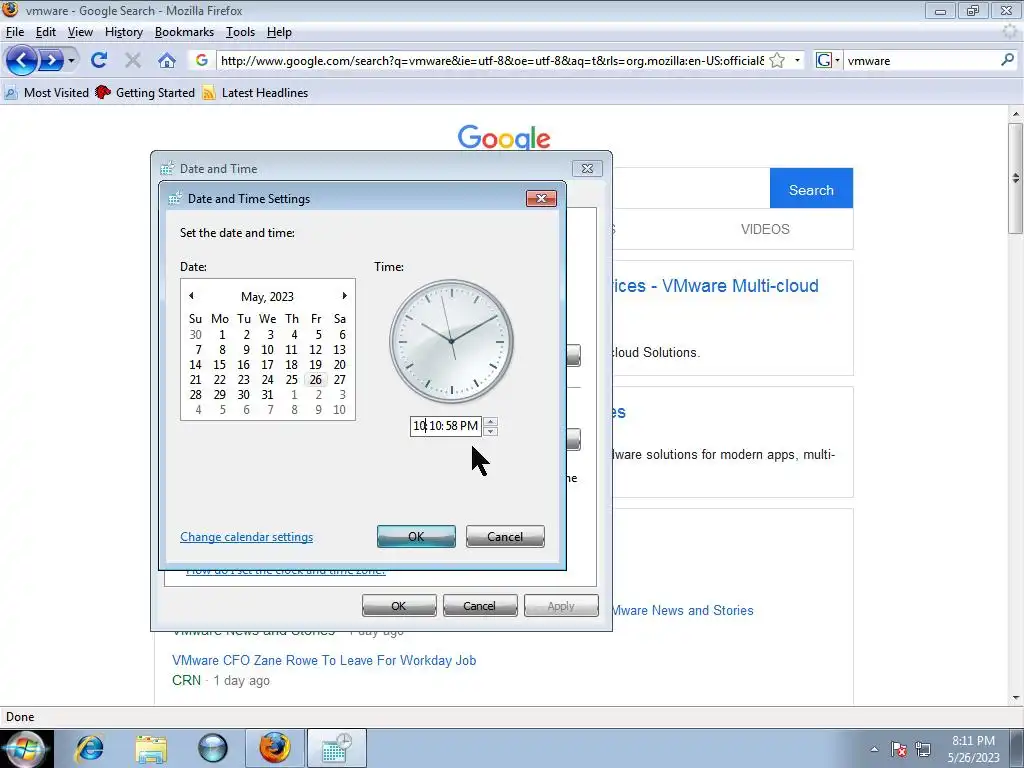Screen dimensions: 1024x768
Task: Click the vmware search bar field
Action: pos(921,61)
